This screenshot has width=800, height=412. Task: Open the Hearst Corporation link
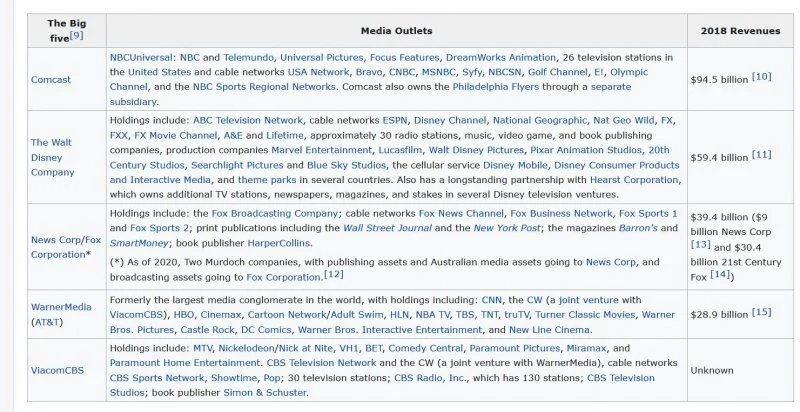point(634,180)
